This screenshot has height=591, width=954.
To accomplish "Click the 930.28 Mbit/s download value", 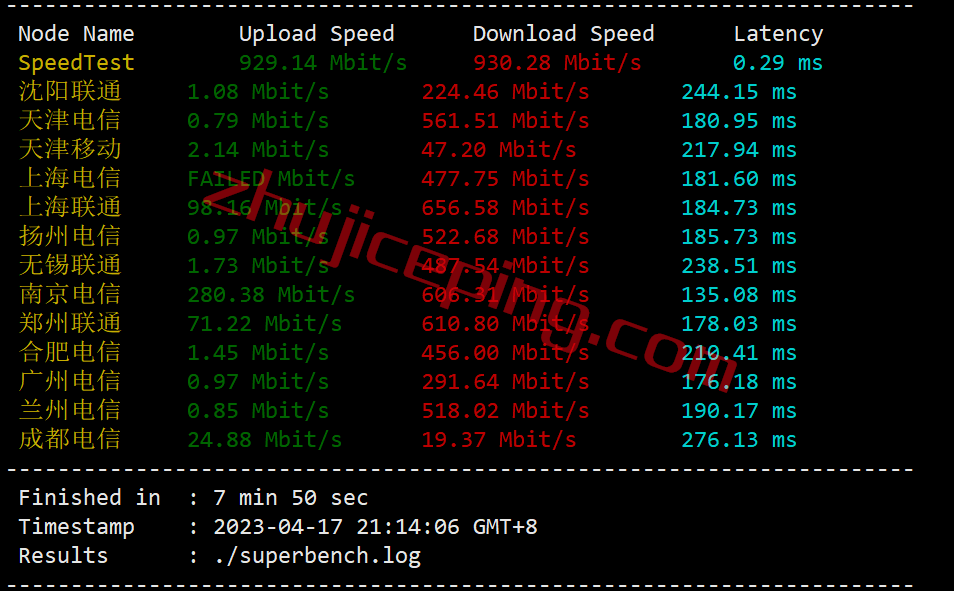I will (557, 63).
